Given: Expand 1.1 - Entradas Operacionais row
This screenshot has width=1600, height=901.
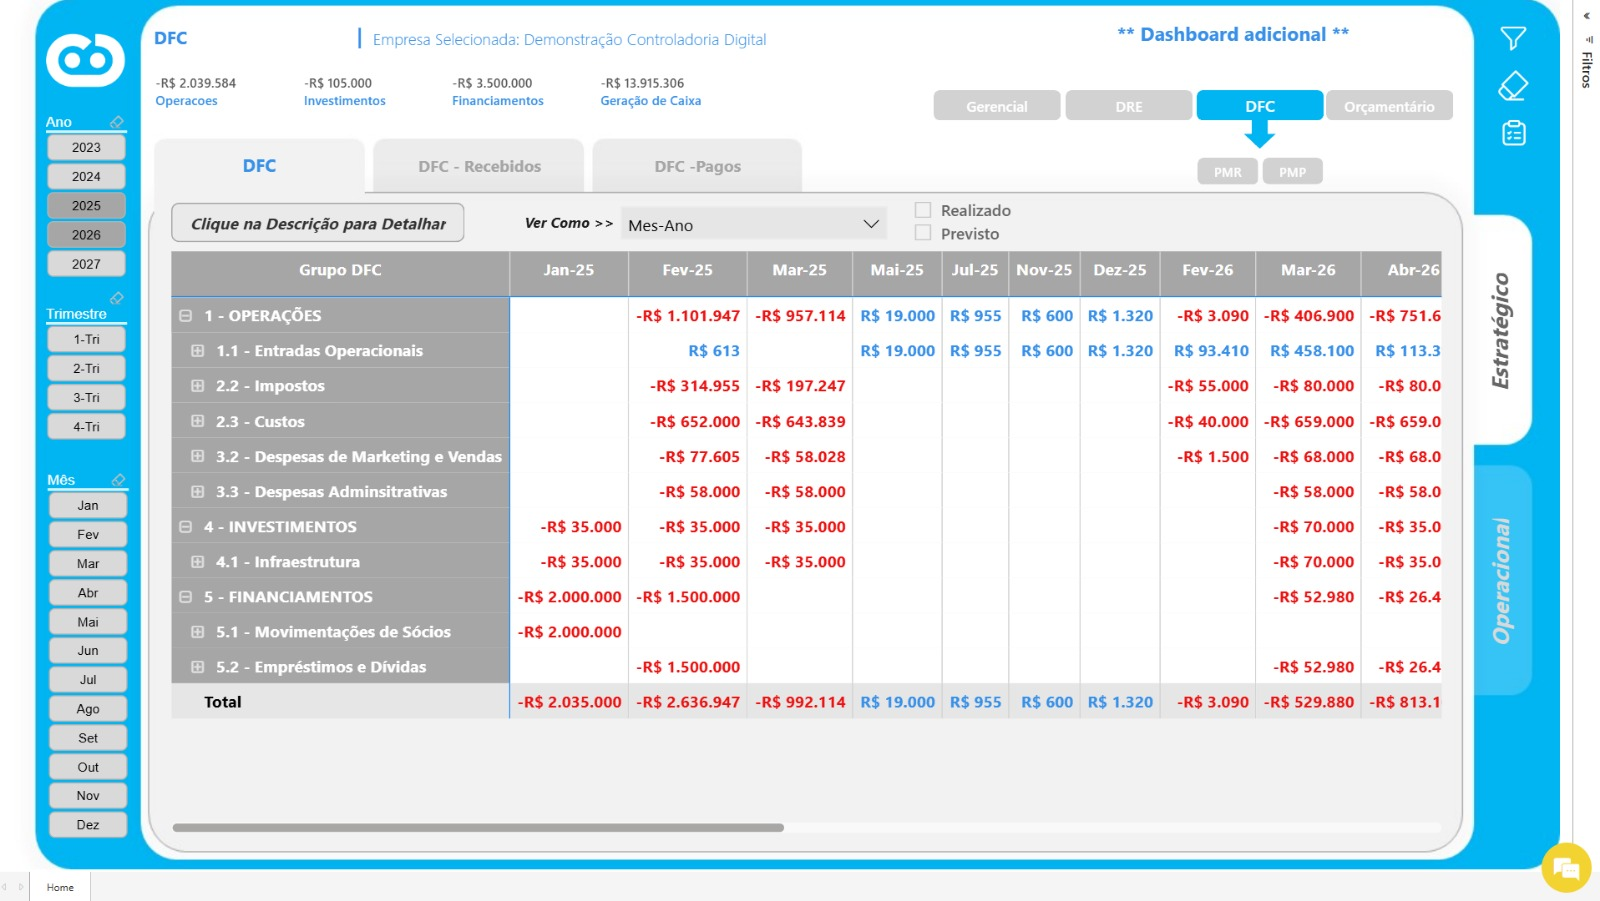Looking at the screenshot, I should (x=198, y=350).
